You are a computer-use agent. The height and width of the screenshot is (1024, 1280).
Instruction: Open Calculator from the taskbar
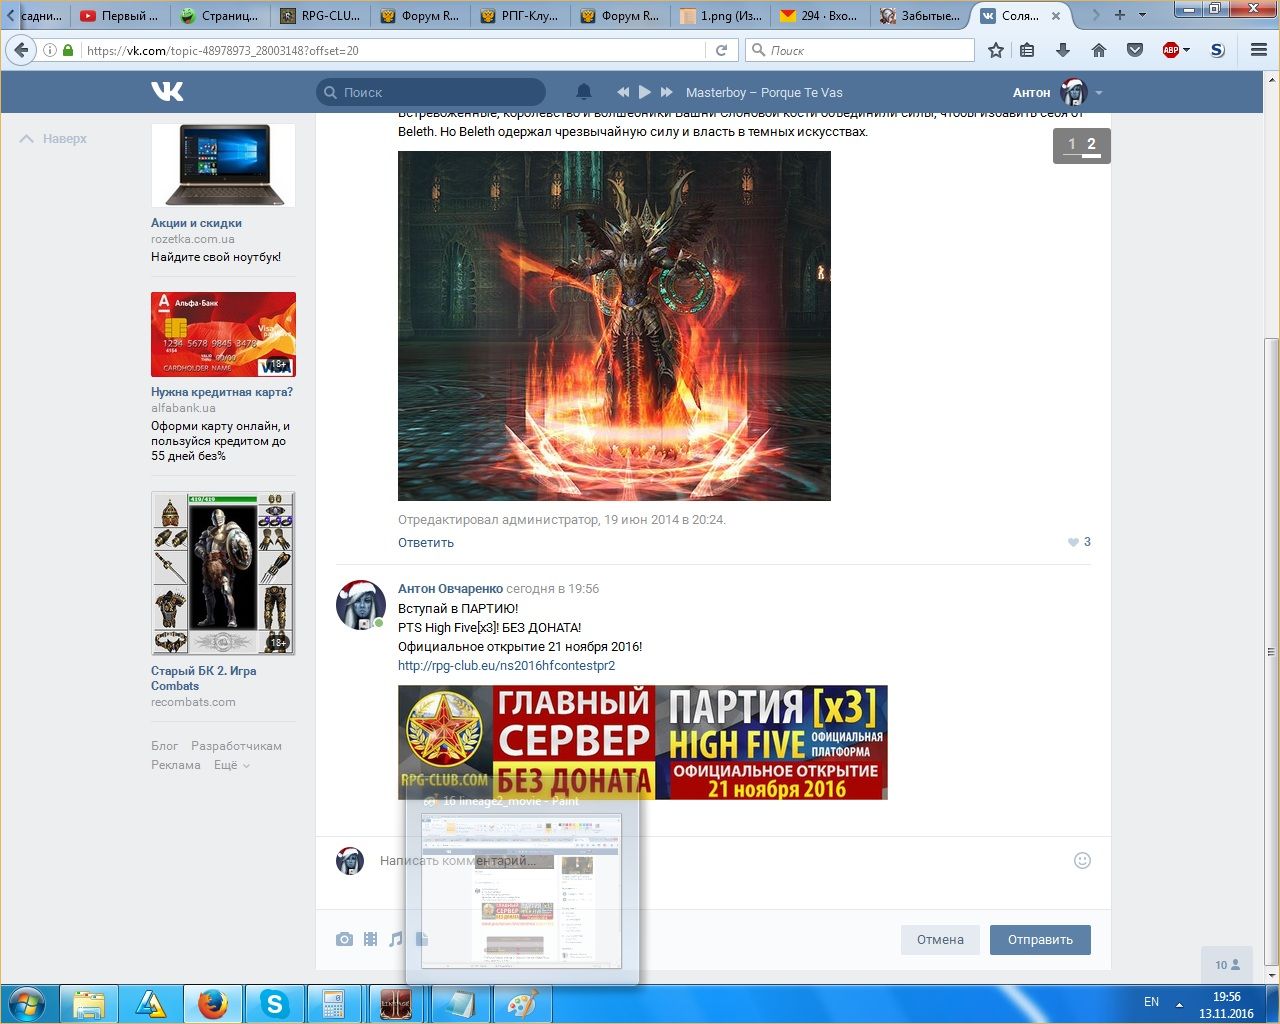tap(334, 1004)
